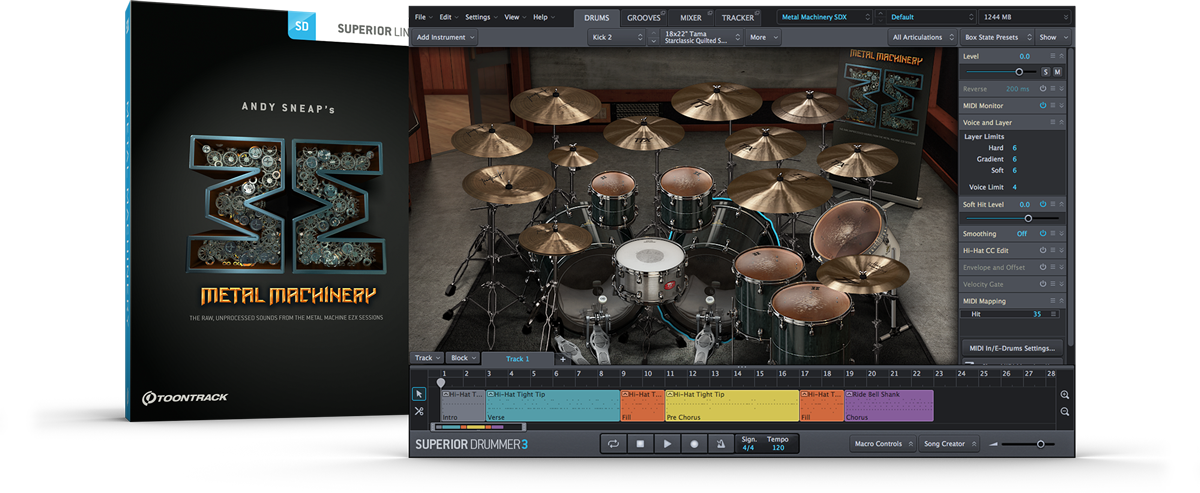1200x493 pixels.
Task: Open the 18x22" Tama drum model dropdown
Action: click(701, 37)
